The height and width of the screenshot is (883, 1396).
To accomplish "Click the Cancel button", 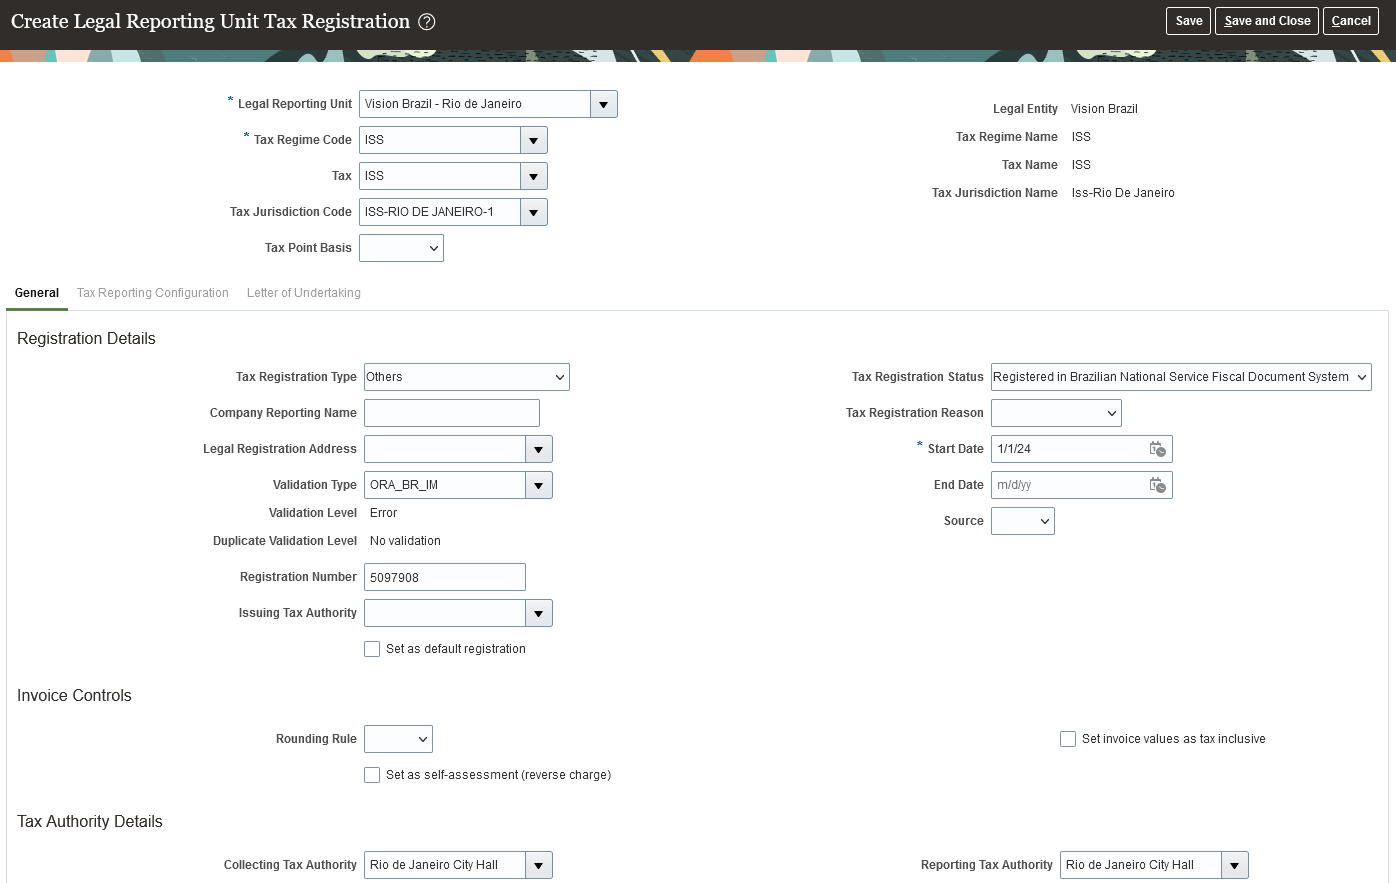I will 1350,20.
